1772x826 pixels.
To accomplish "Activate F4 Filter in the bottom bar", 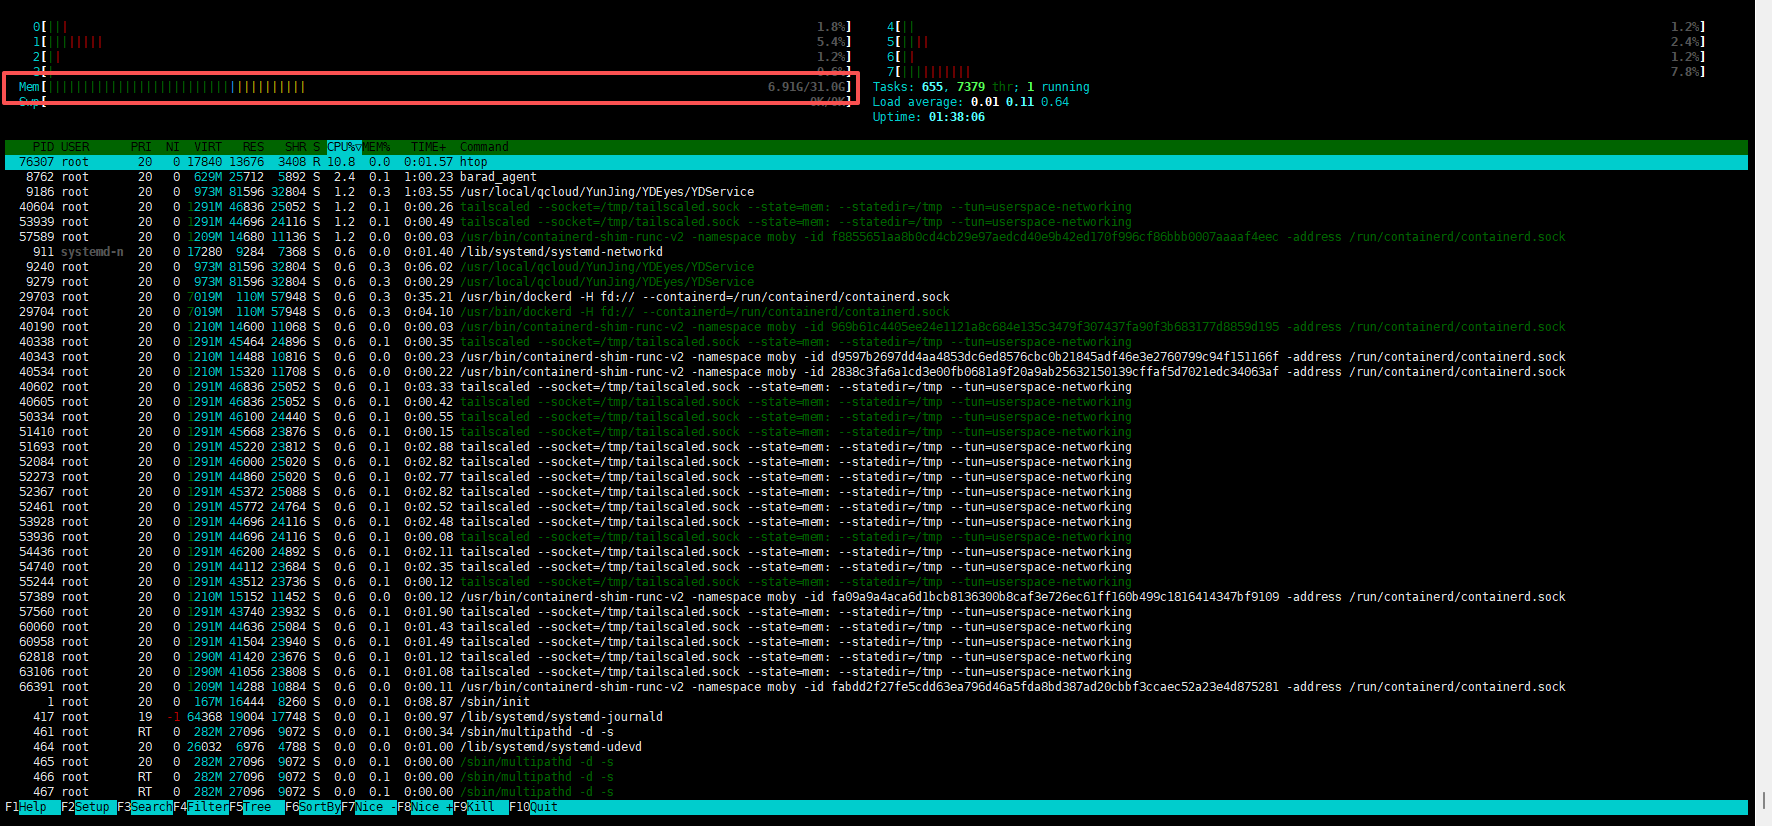I will 201,807.
